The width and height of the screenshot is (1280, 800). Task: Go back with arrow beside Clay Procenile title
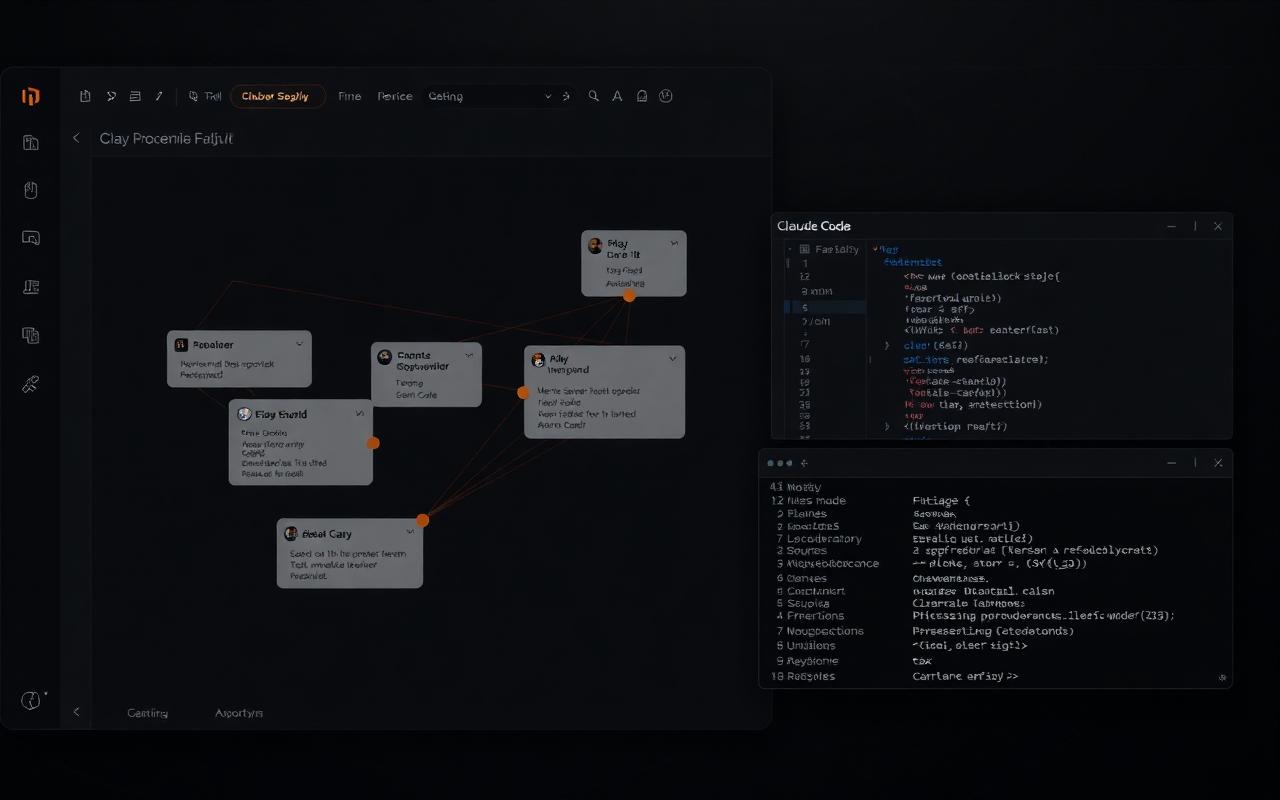76,138
